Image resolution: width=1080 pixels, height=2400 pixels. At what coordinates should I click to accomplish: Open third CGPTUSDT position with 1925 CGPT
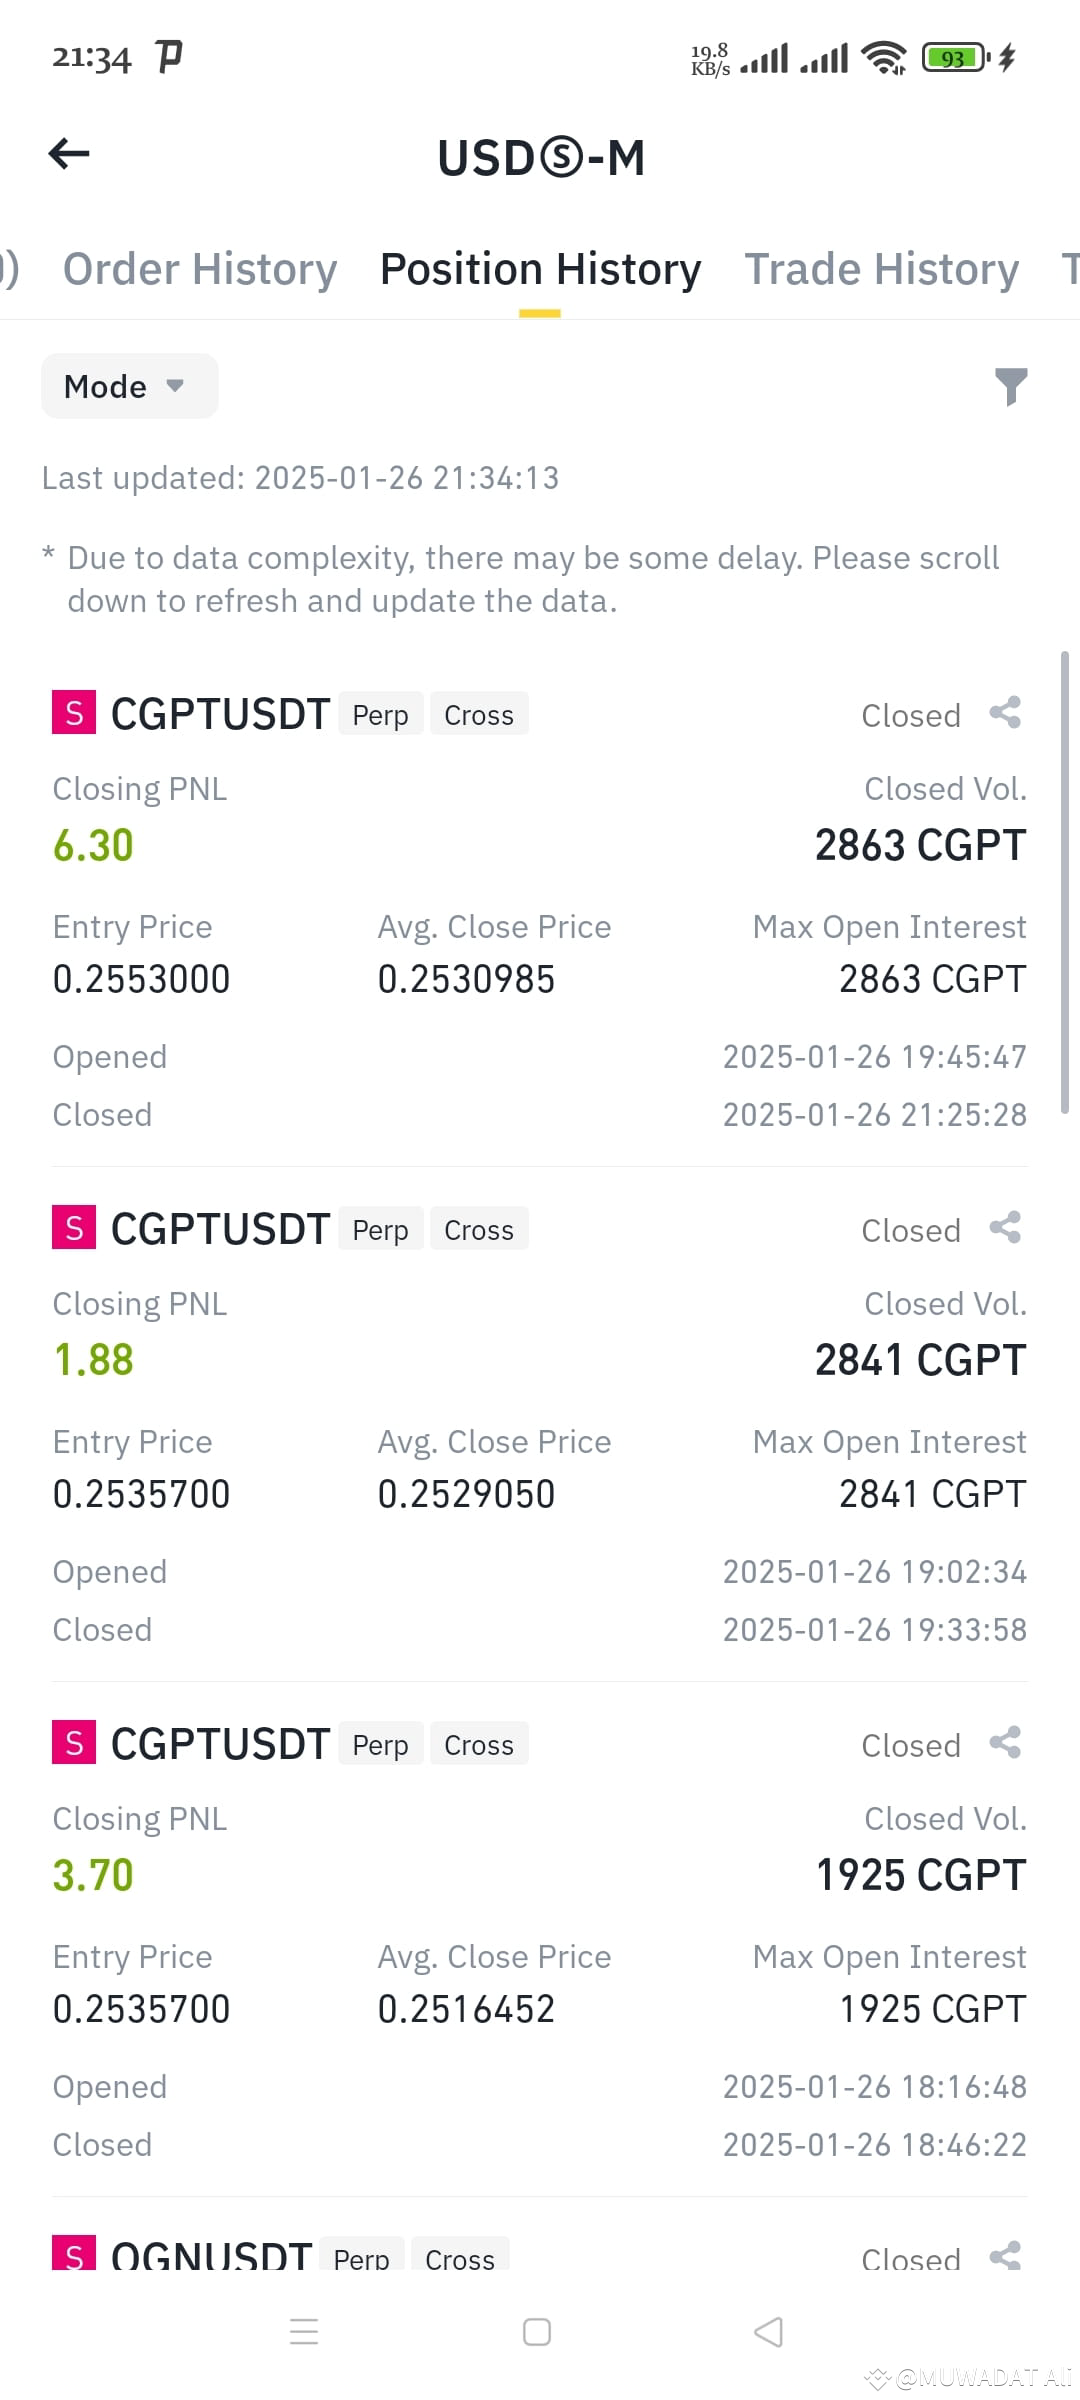point(540,1943)
